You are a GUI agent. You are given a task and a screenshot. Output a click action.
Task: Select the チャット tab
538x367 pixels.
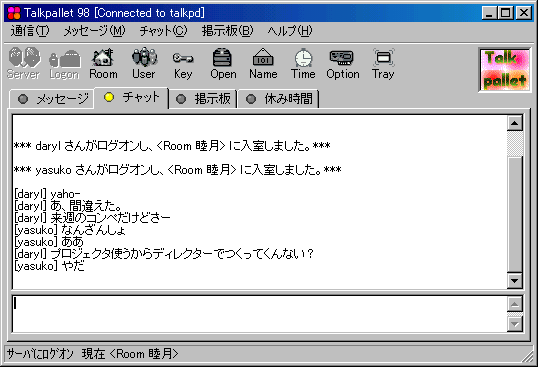click(131, 98)
